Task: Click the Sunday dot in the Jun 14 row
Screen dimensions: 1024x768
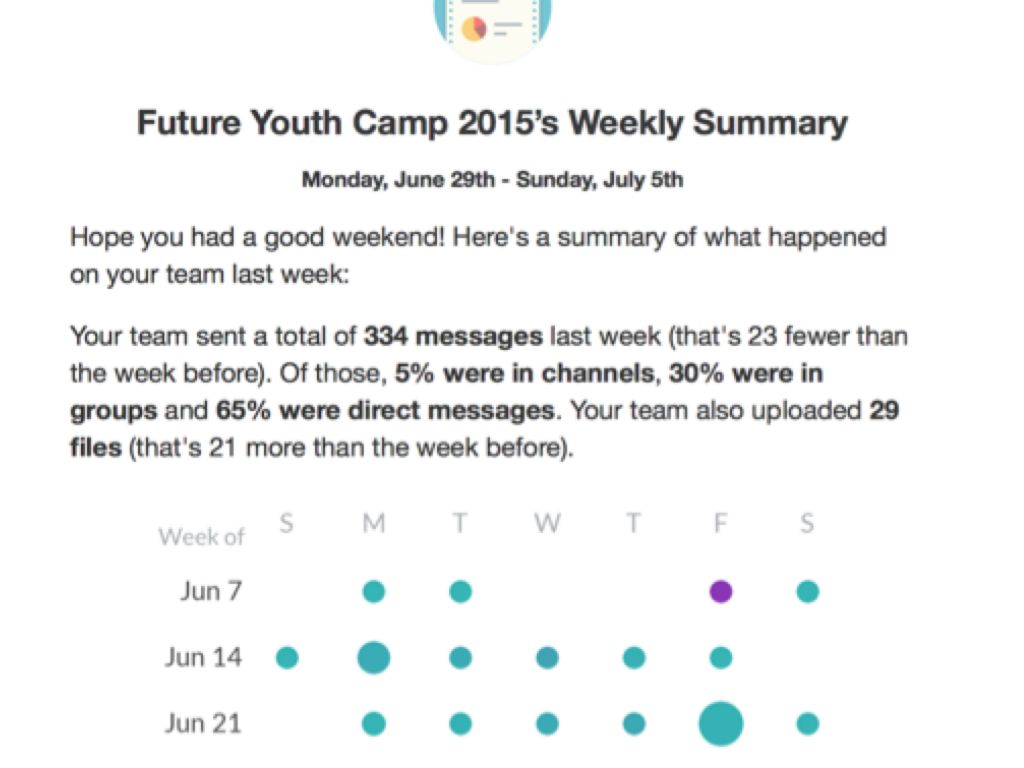Action: (x=287, y=658)
